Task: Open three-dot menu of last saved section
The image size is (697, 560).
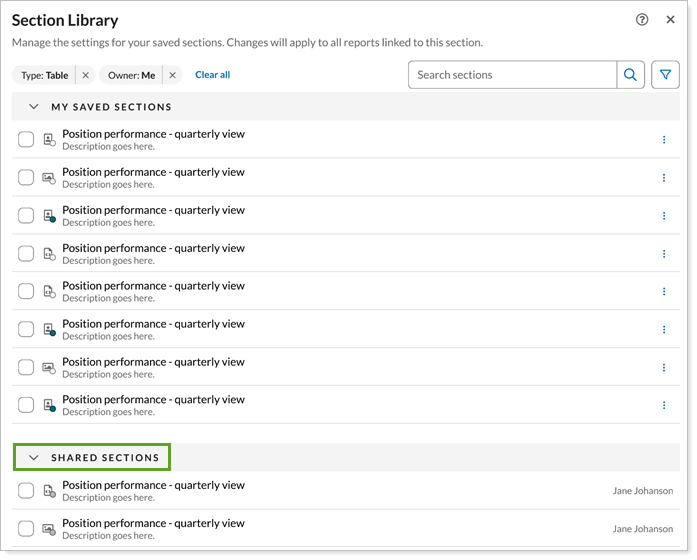Action: tap(664, 405)
